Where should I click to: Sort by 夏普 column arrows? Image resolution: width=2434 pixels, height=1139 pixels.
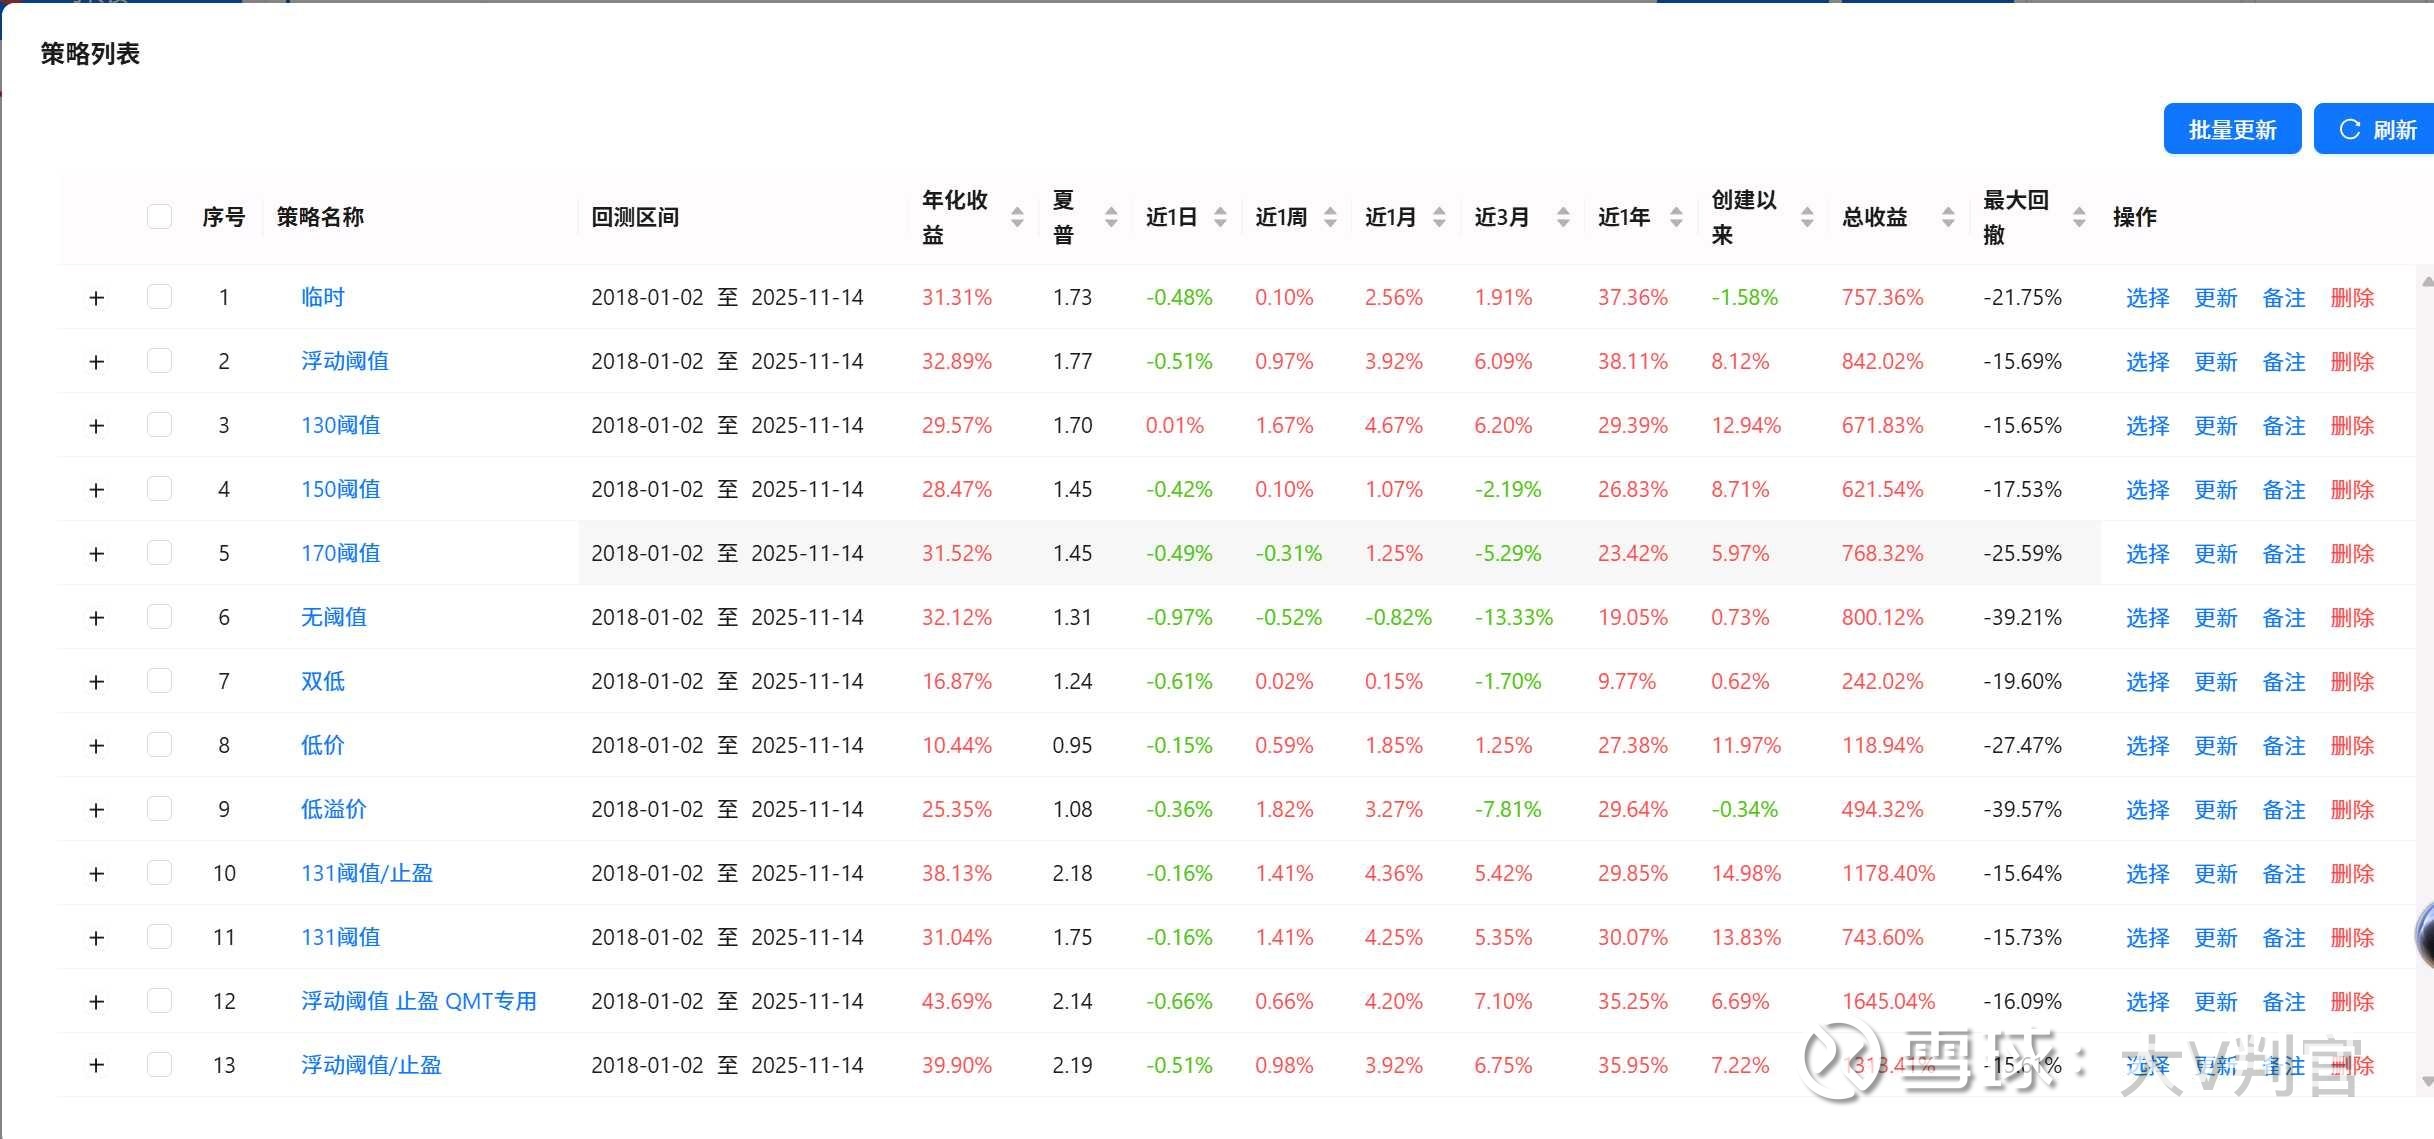(1111, 217)
